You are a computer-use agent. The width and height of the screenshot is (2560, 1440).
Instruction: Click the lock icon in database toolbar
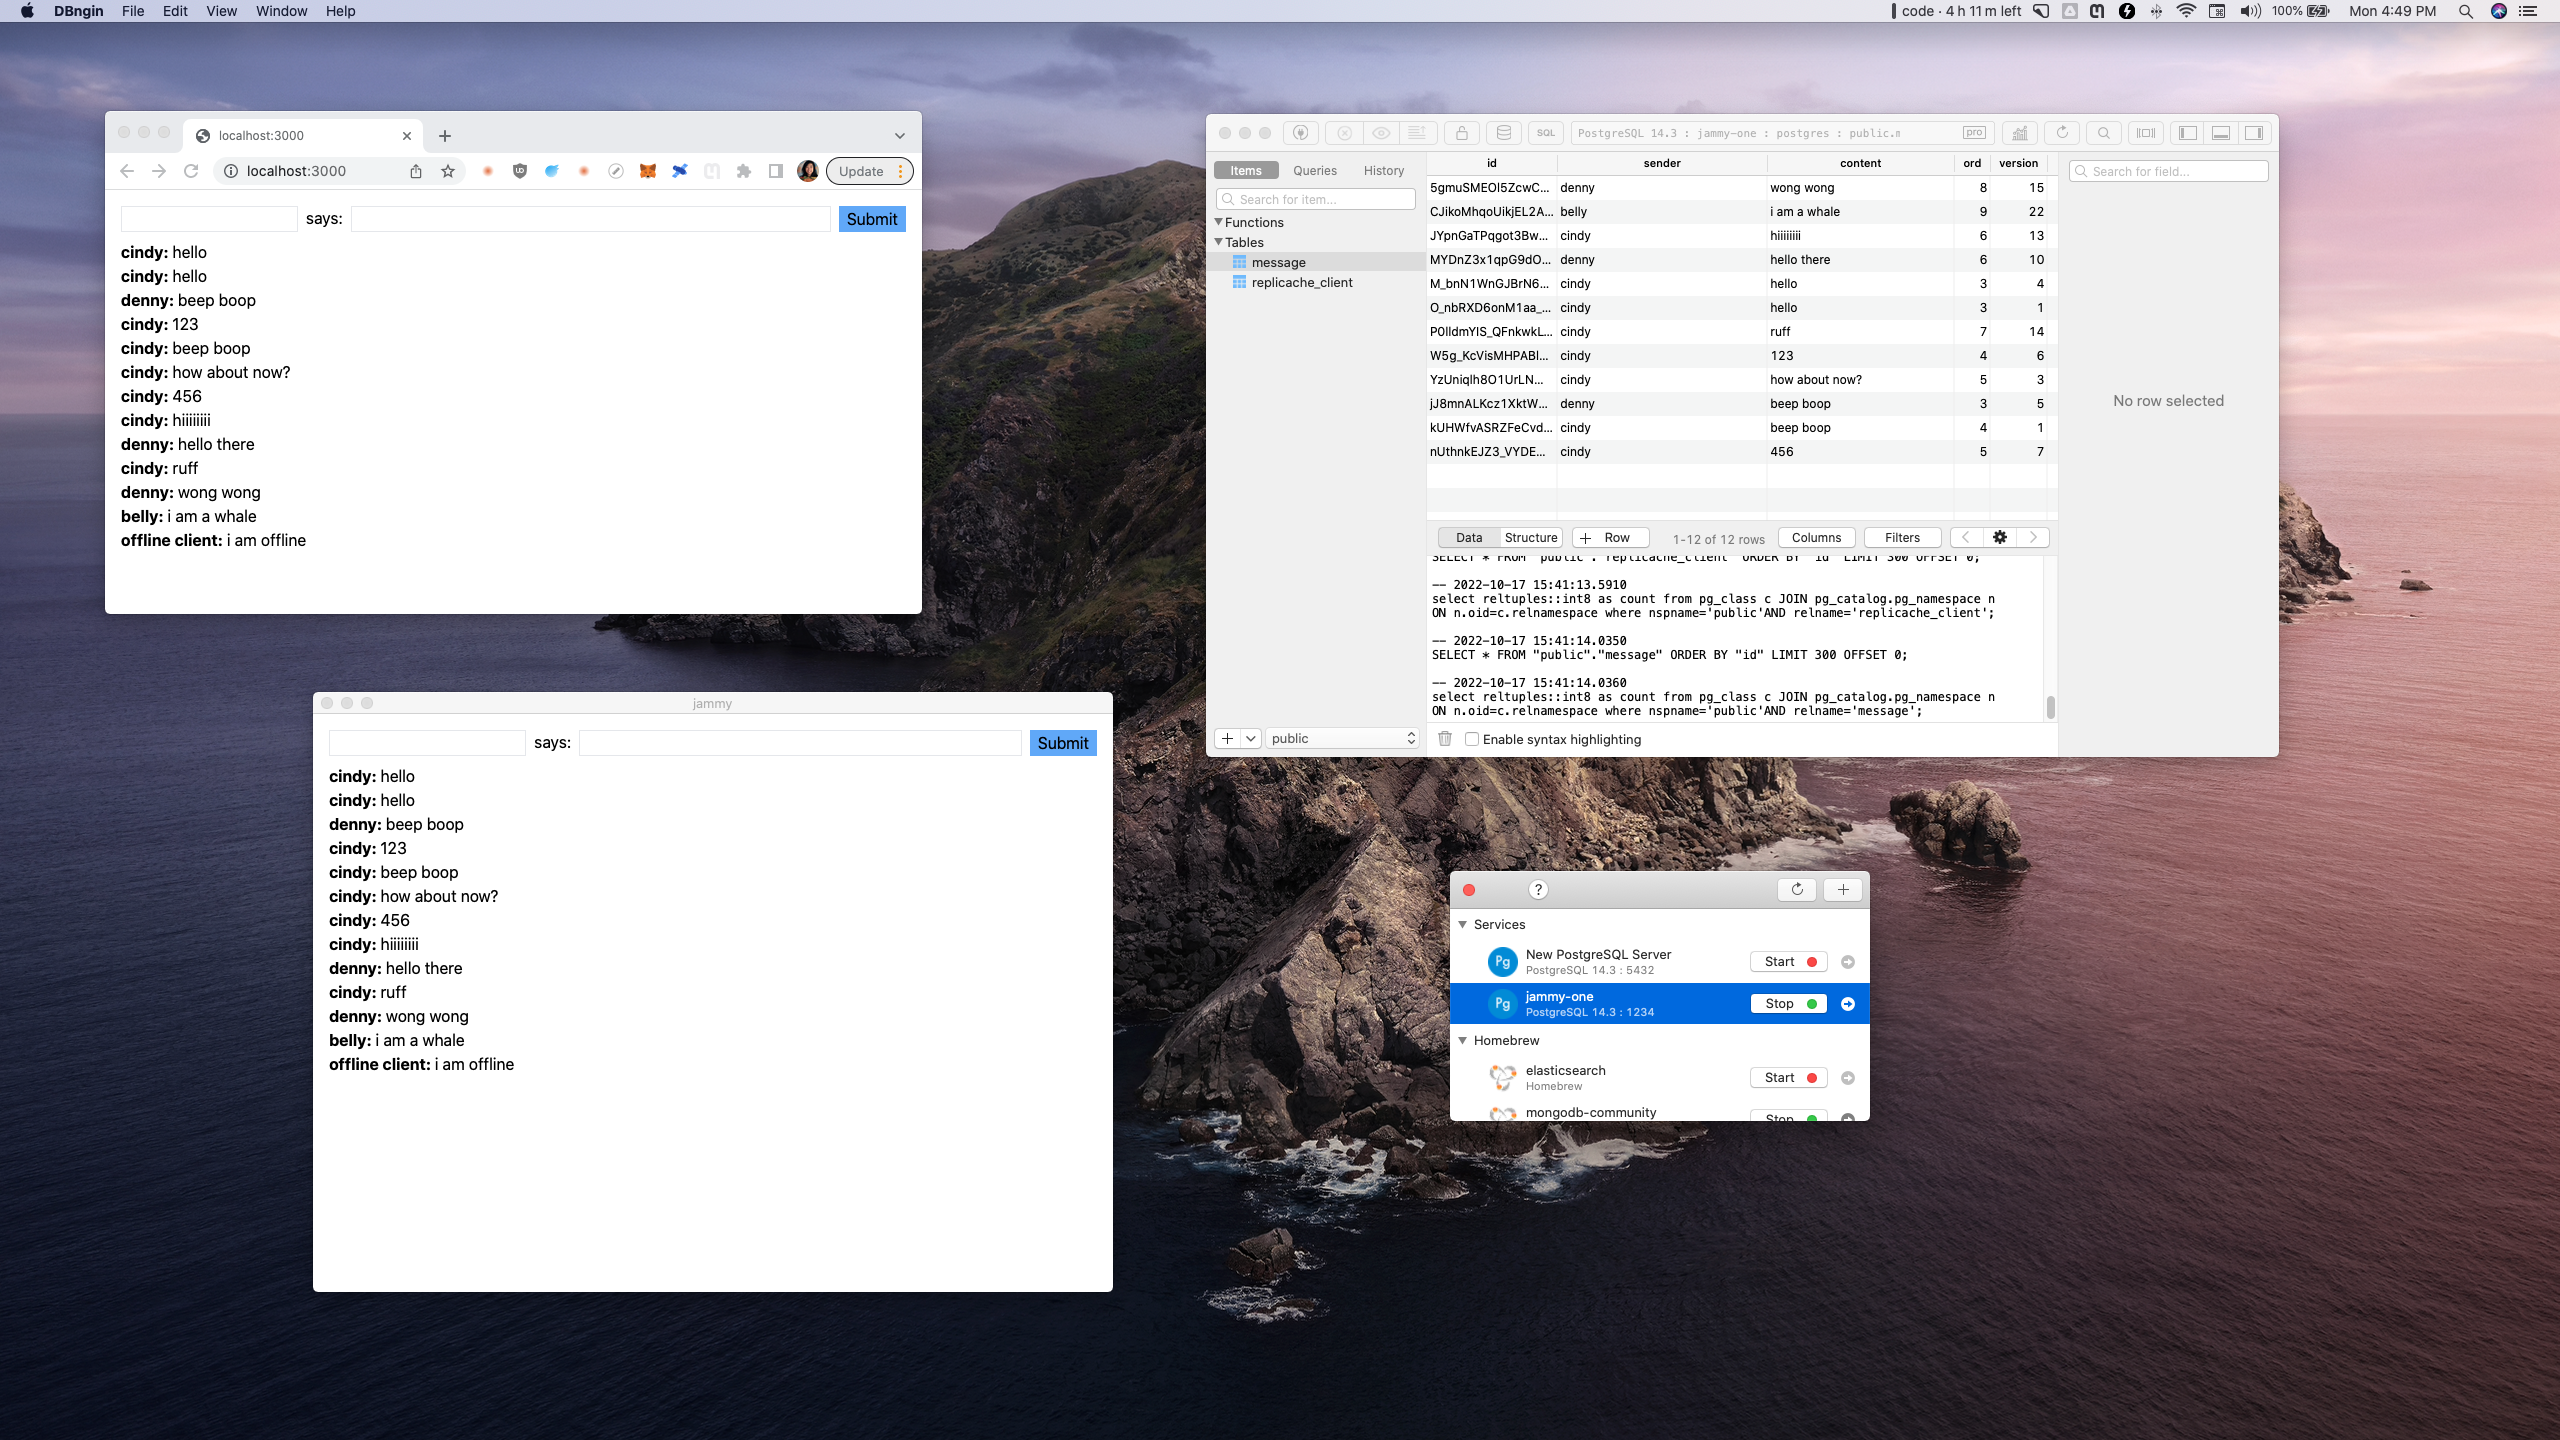[x=1461, y=133]
